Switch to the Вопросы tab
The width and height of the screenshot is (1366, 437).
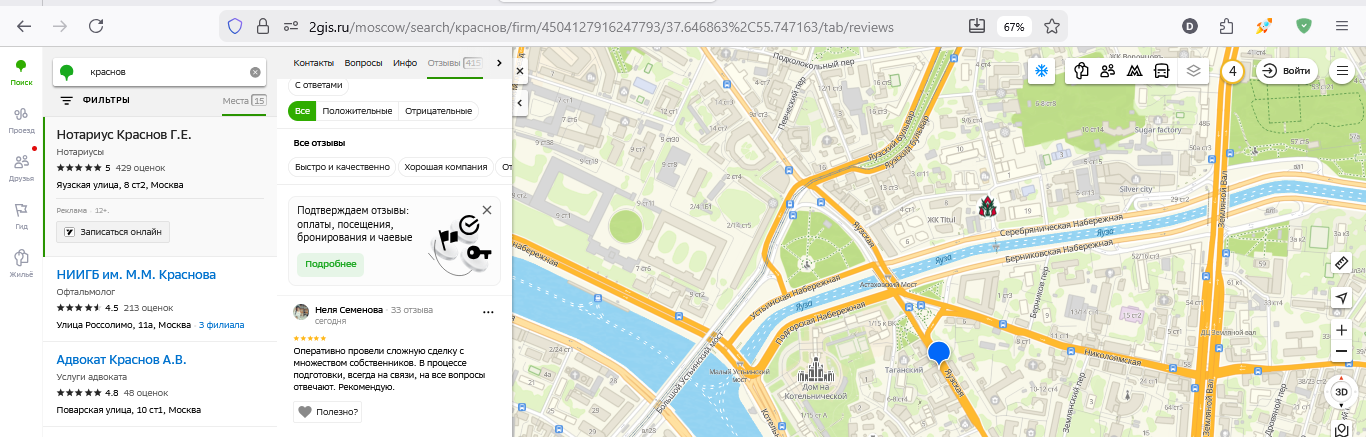364,63
